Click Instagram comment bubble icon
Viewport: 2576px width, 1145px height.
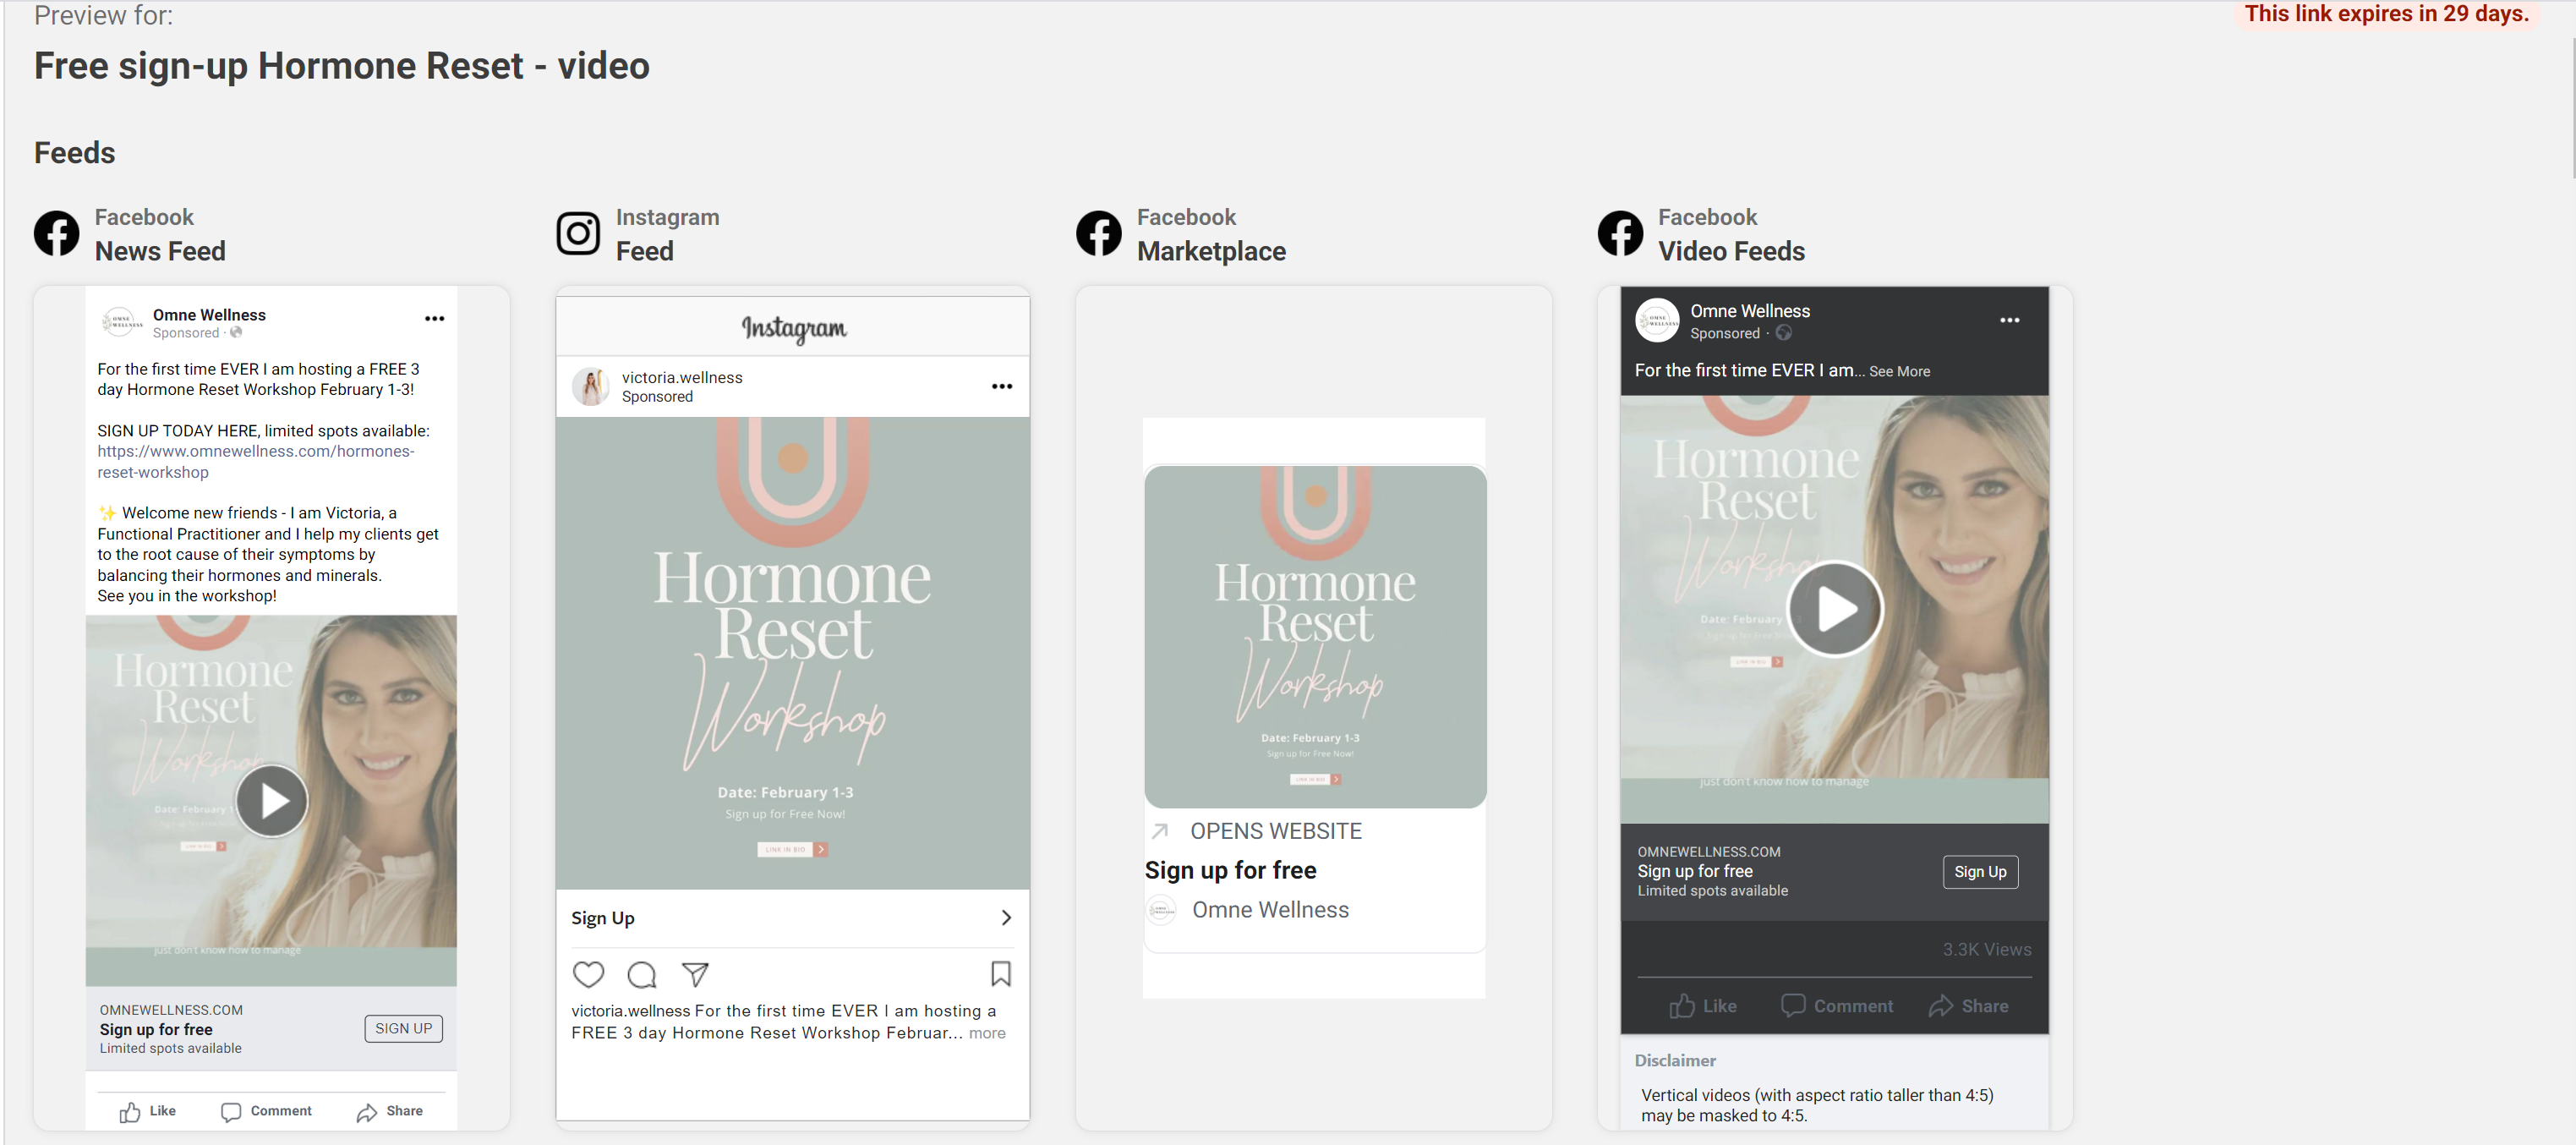[641, 973]
